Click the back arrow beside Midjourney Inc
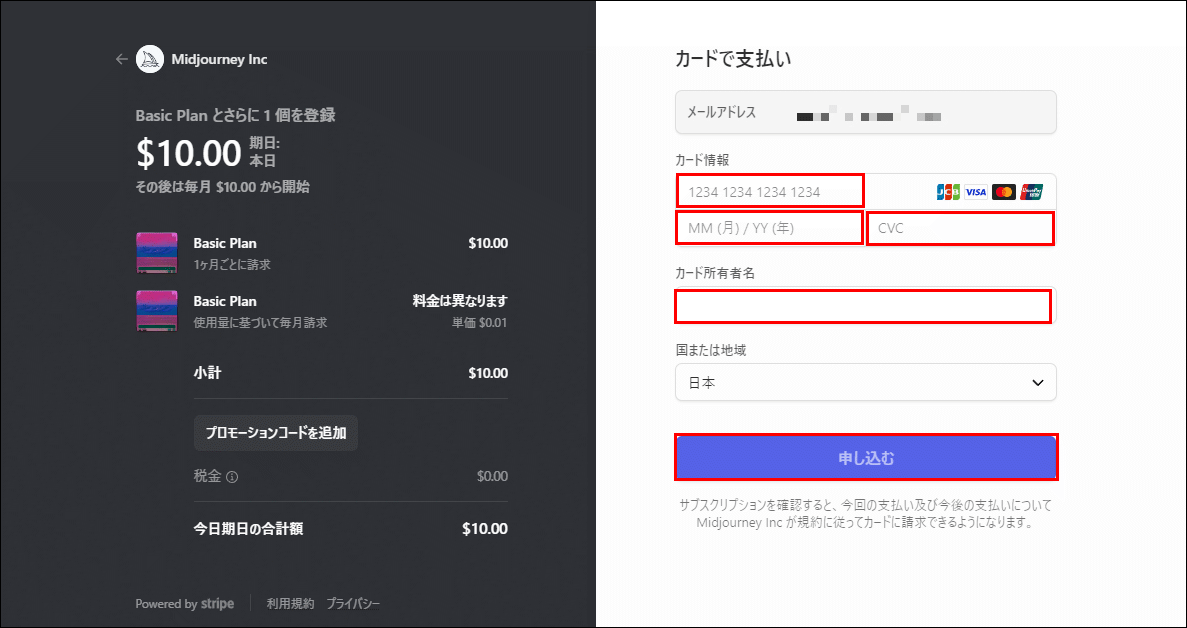1187x628 pixels. tap(121, 59)
